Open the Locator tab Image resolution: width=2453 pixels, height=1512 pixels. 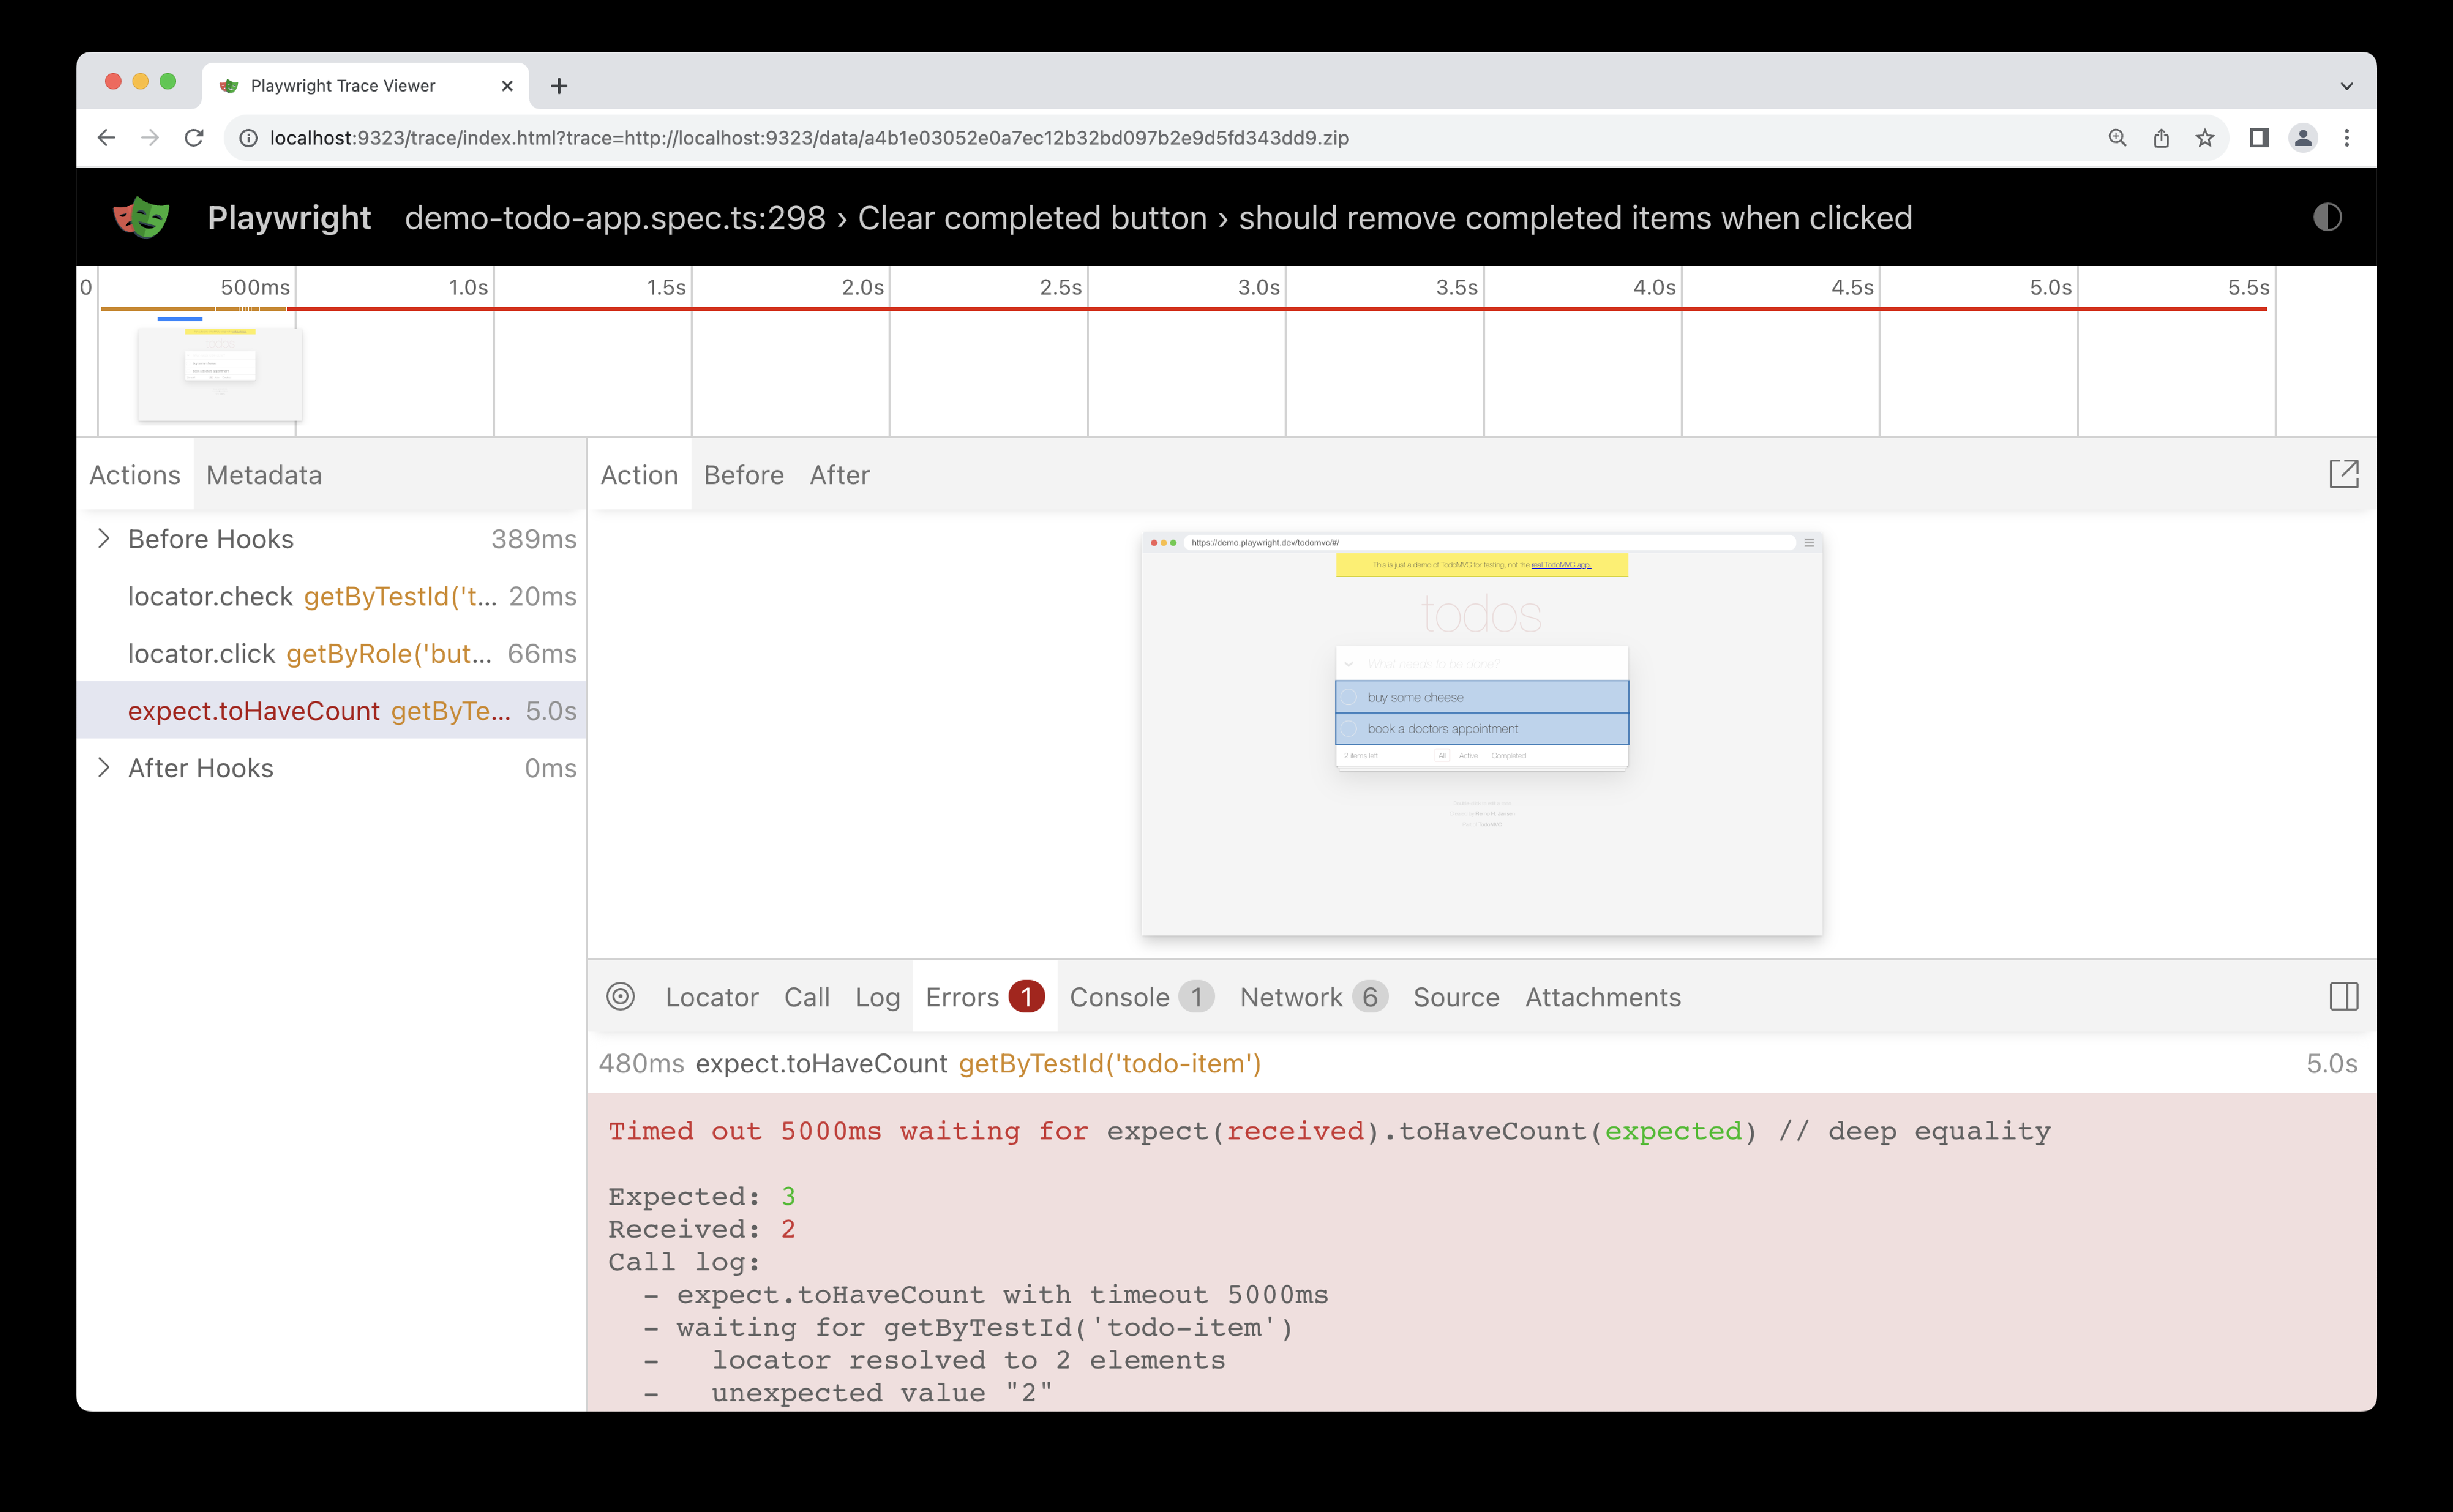coord(712,997)
